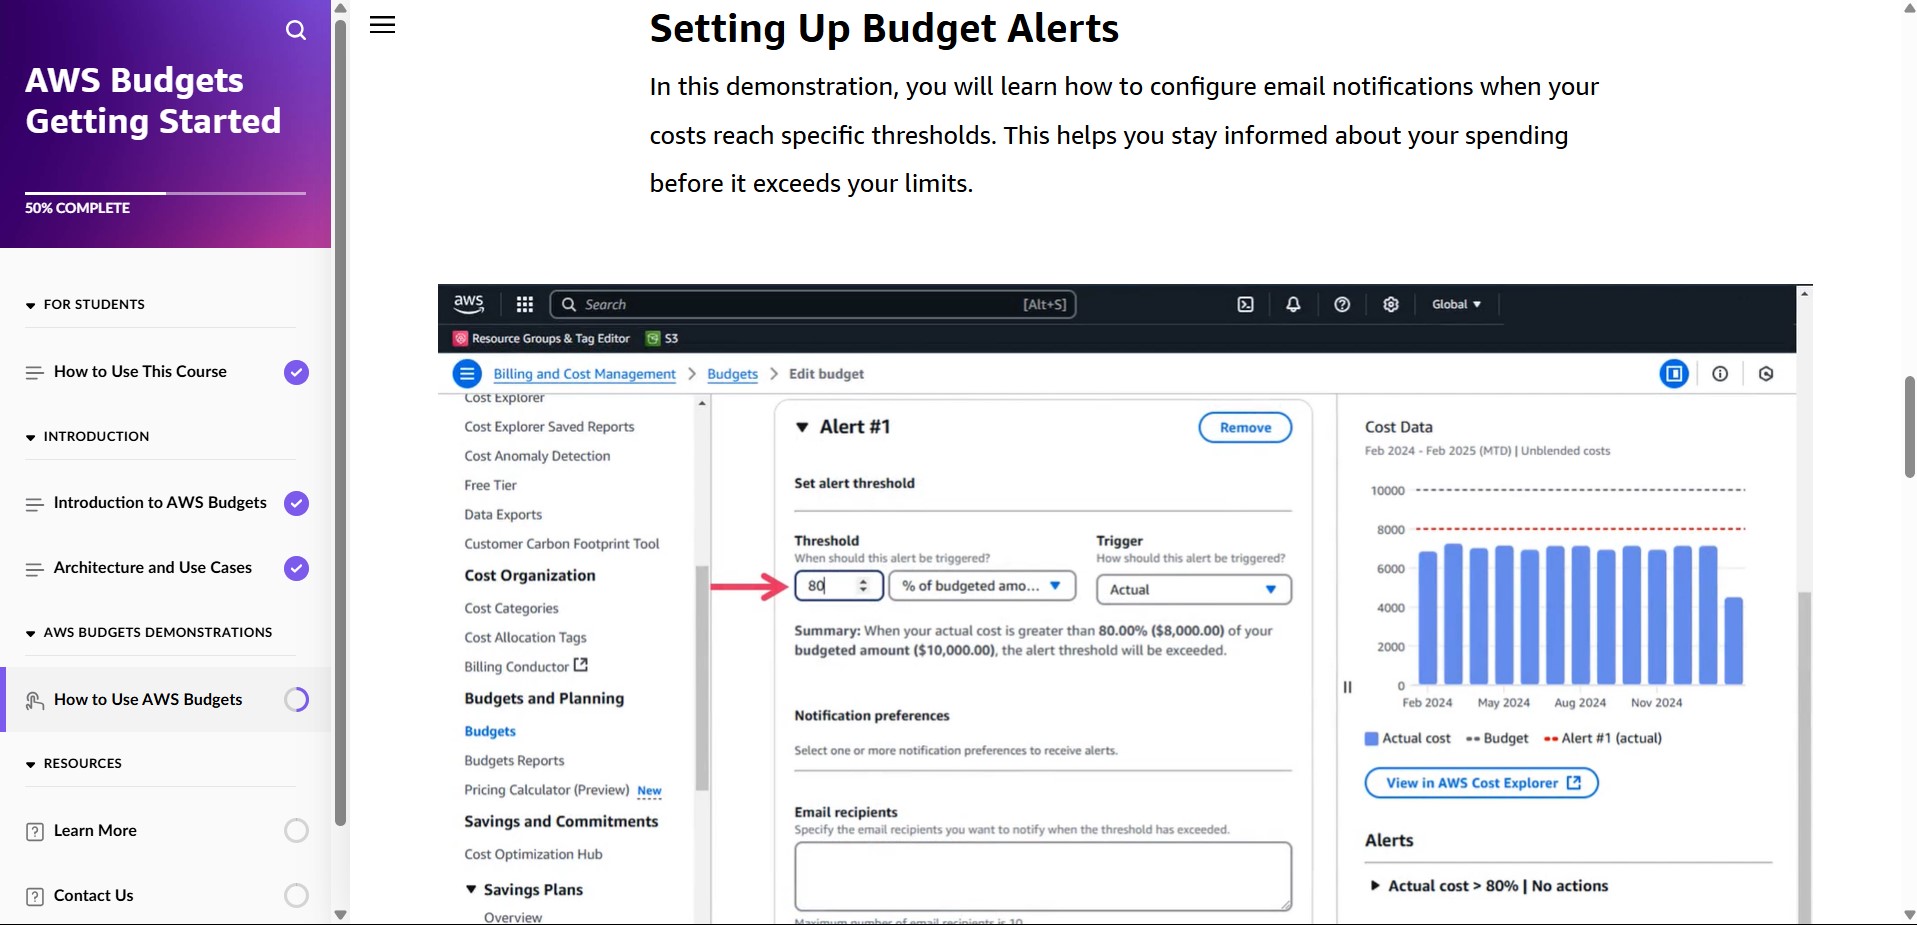Click the Alert #1 (actual) red legend swatch

[x=1550, y=739]
